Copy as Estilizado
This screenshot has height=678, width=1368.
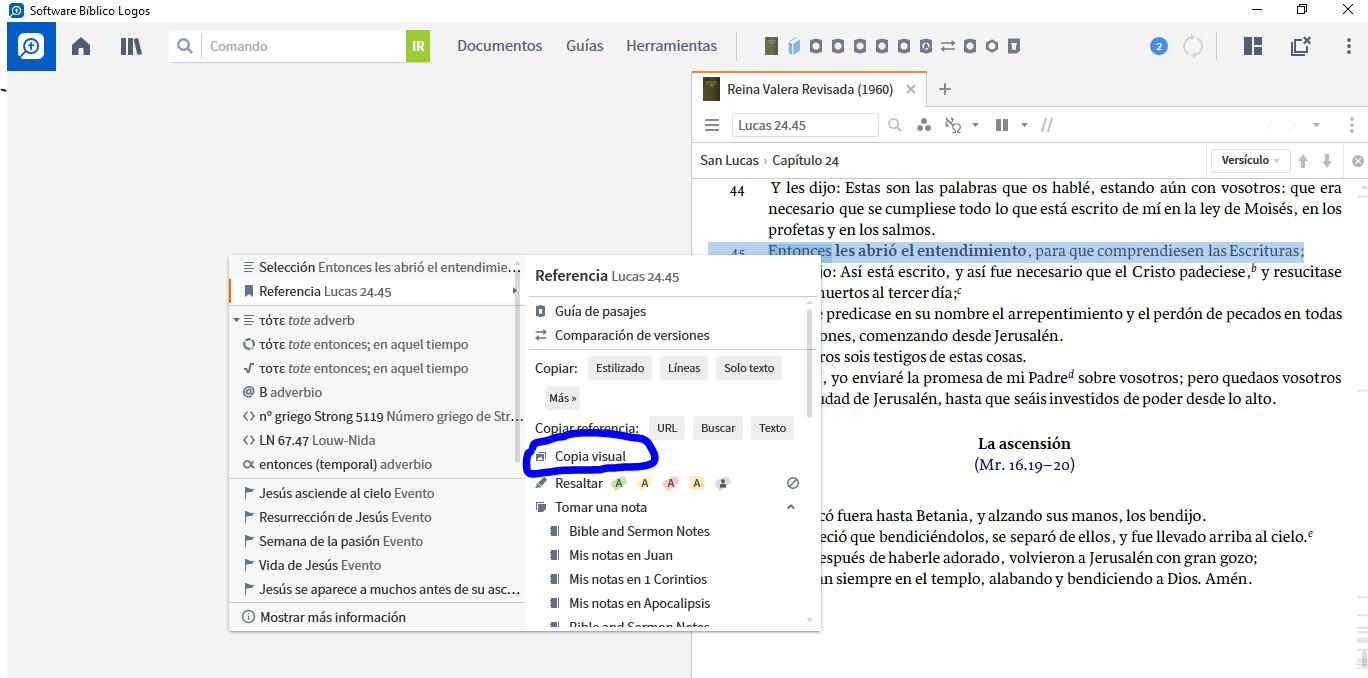point(620,368)
